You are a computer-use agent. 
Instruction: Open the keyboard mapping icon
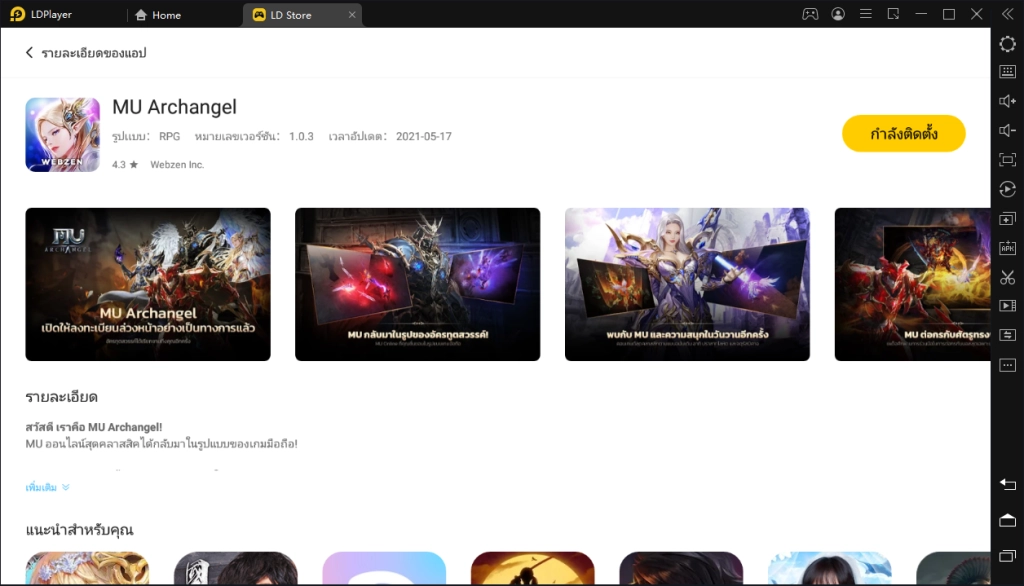1008,71
